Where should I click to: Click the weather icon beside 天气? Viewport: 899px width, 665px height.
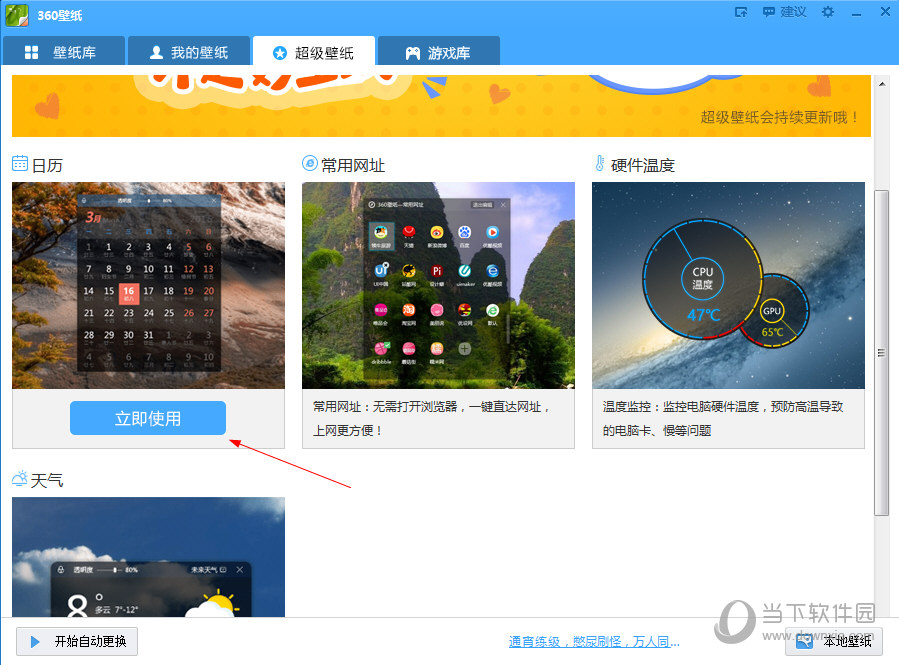[x=20, y=480]
